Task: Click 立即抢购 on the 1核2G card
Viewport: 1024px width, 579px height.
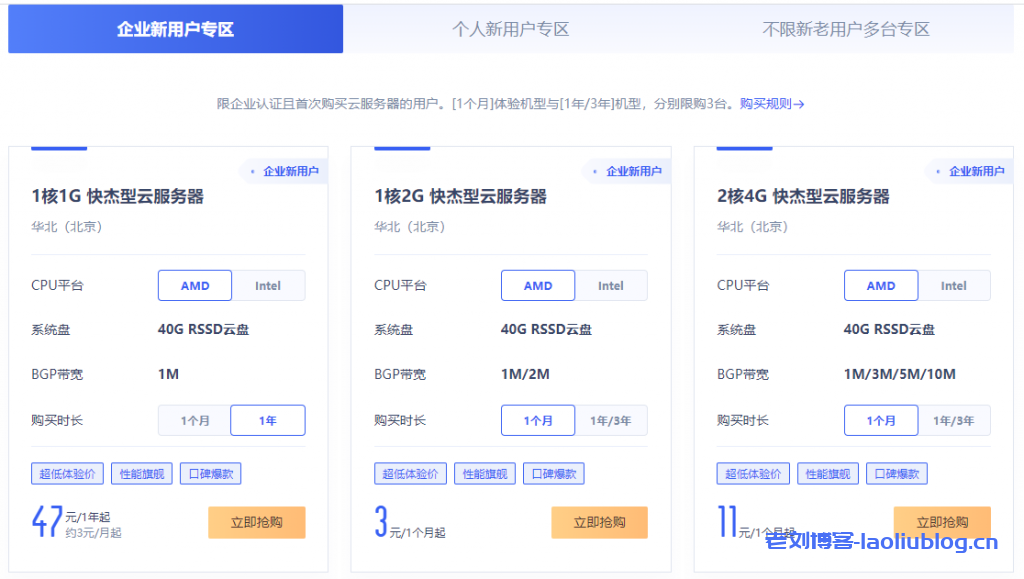Action: (599, 522)
